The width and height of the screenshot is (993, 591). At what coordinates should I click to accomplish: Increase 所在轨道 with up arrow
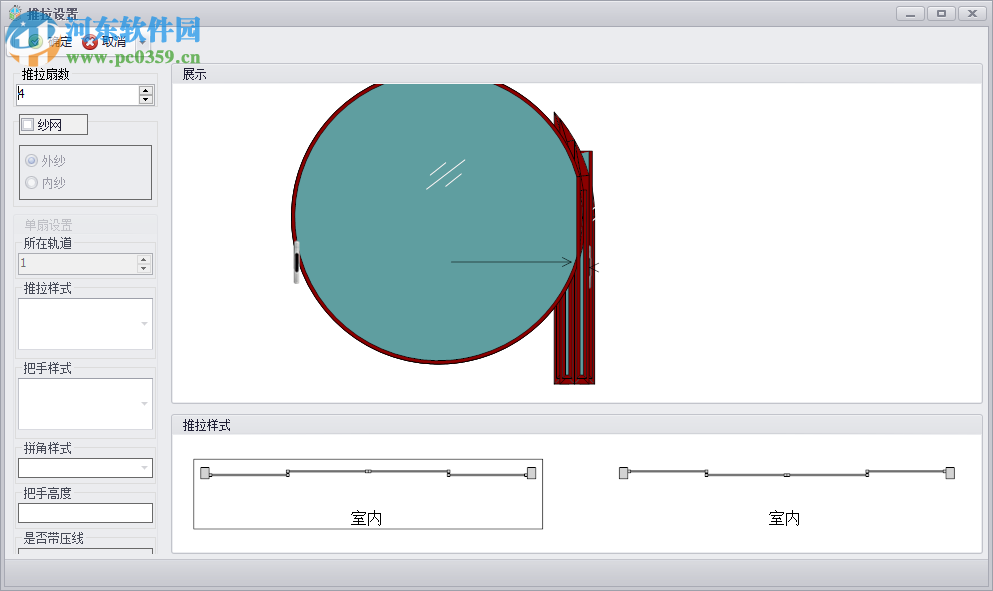[144, 259]
